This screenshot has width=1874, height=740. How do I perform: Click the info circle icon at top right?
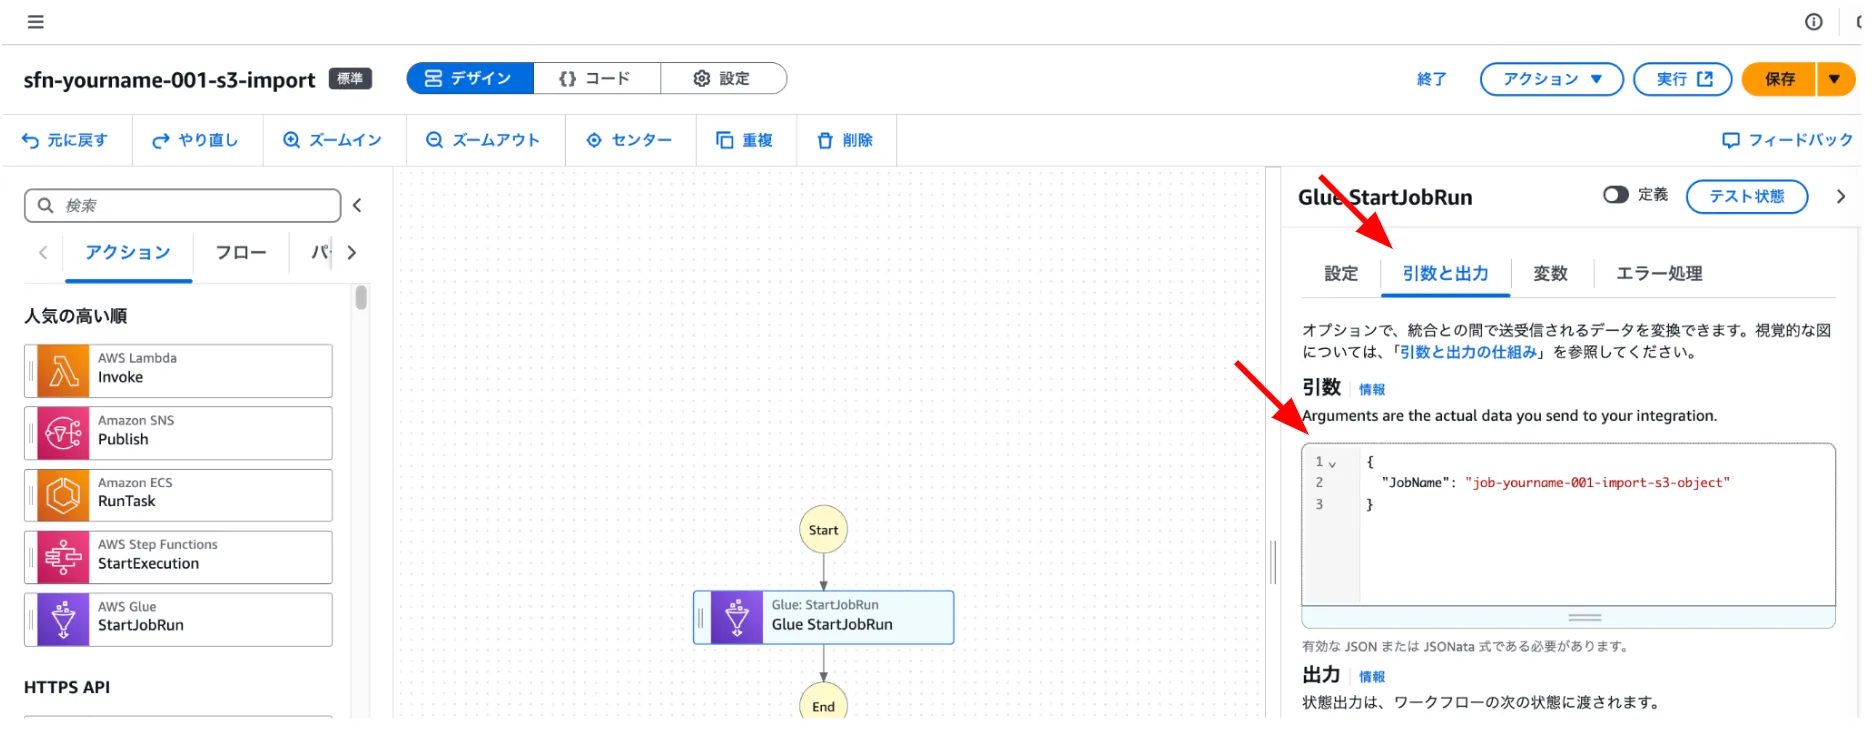[1813, 22]
